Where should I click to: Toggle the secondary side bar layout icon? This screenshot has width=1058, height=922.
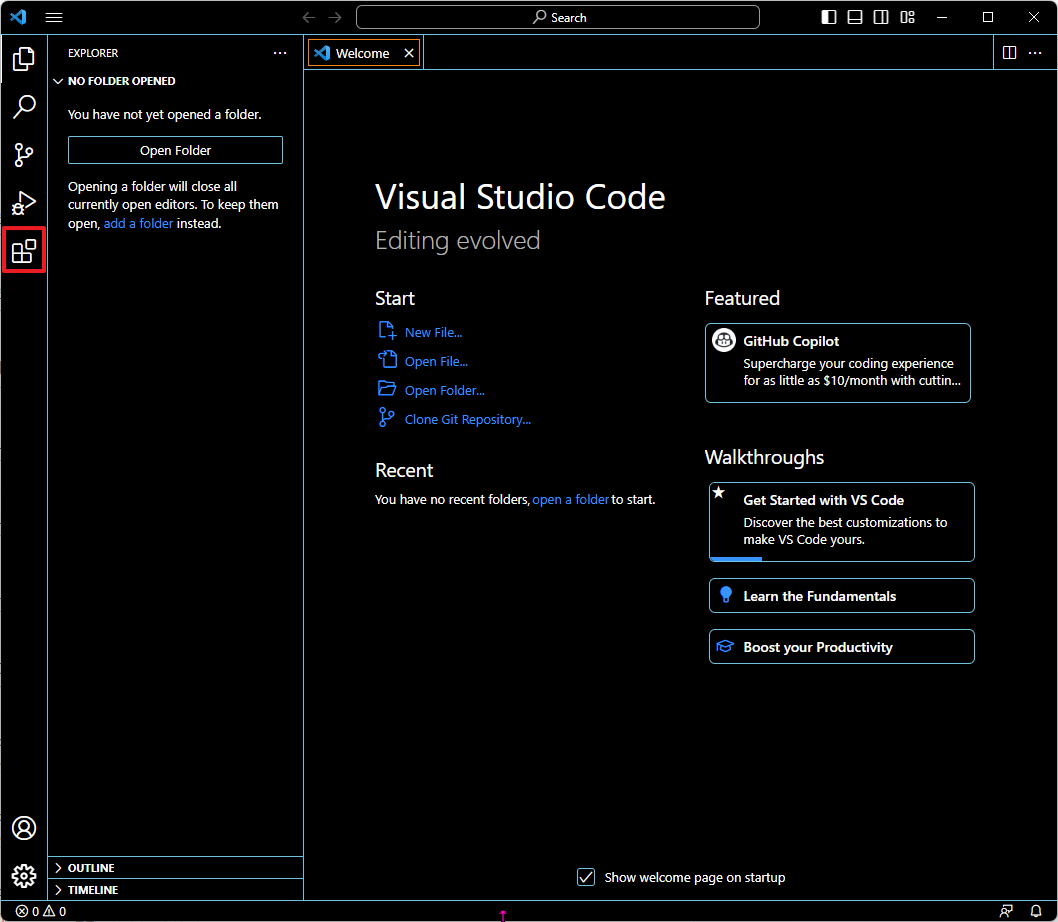coord(881,18)
